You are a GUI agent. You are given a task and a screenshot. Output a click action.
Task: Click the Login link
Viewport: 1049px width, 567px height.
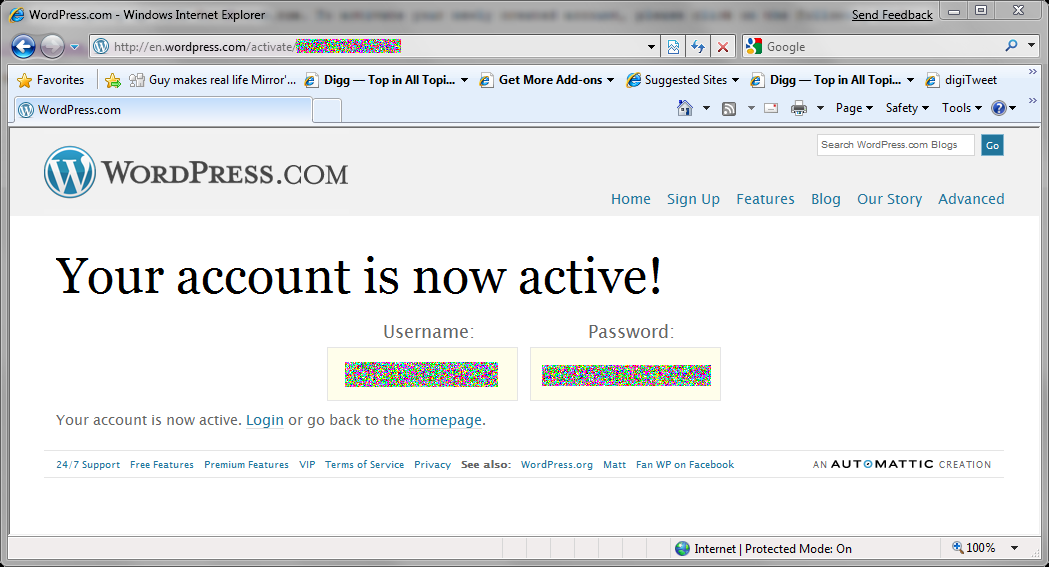click(265, 420)
